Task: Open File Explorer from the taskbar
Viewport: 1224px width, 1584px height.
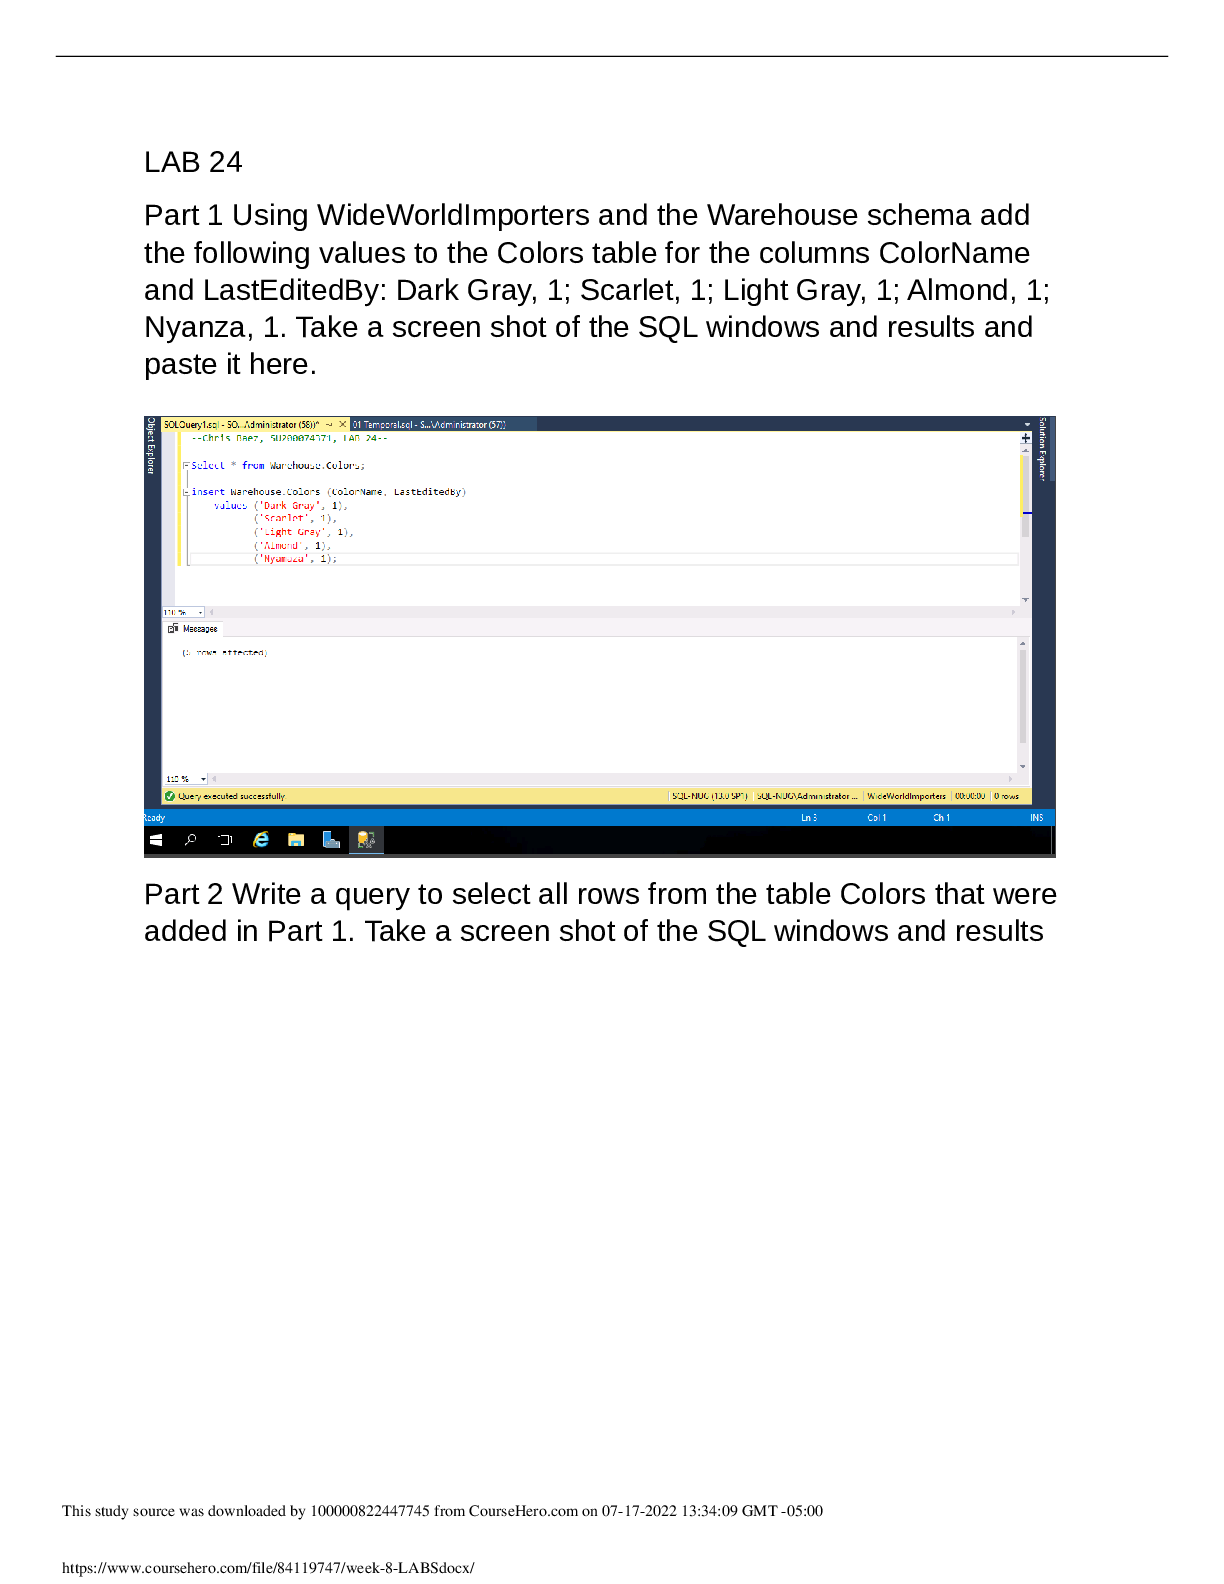Action: [x=296, y=840]
